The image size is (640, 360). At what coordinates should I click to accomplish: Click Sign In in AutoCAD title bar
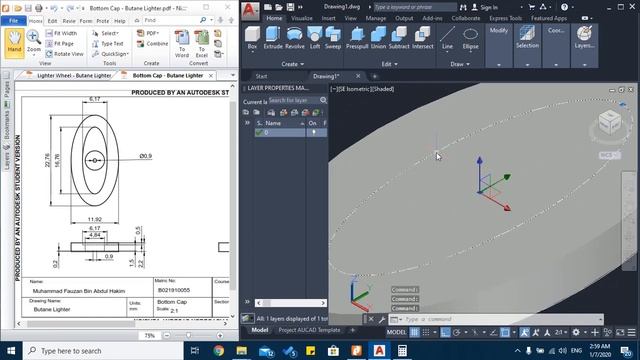[x=484, y=7]
